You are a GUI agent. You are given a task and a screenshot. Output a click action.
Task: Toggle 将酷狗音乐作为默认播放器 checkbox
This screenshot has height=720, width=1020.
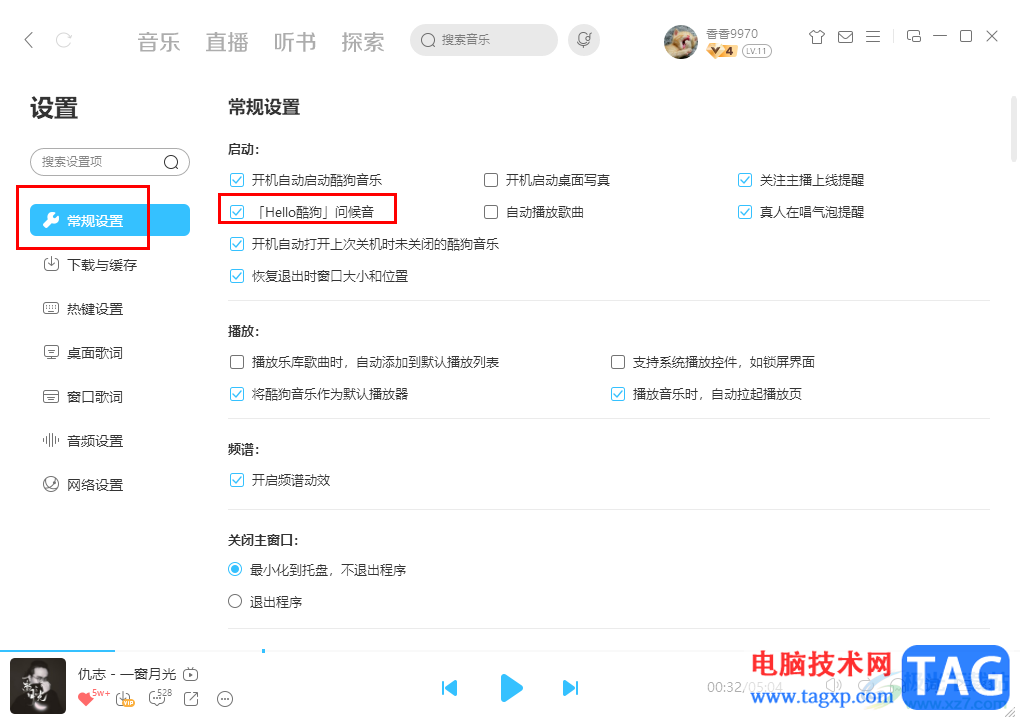pos(237,394)
